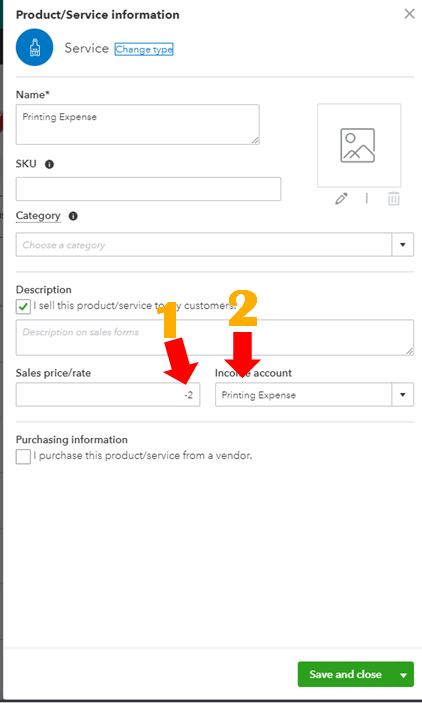Expand the Income account dropdown arrow
The image size is (422, 703).
click(x=403, y=395)
